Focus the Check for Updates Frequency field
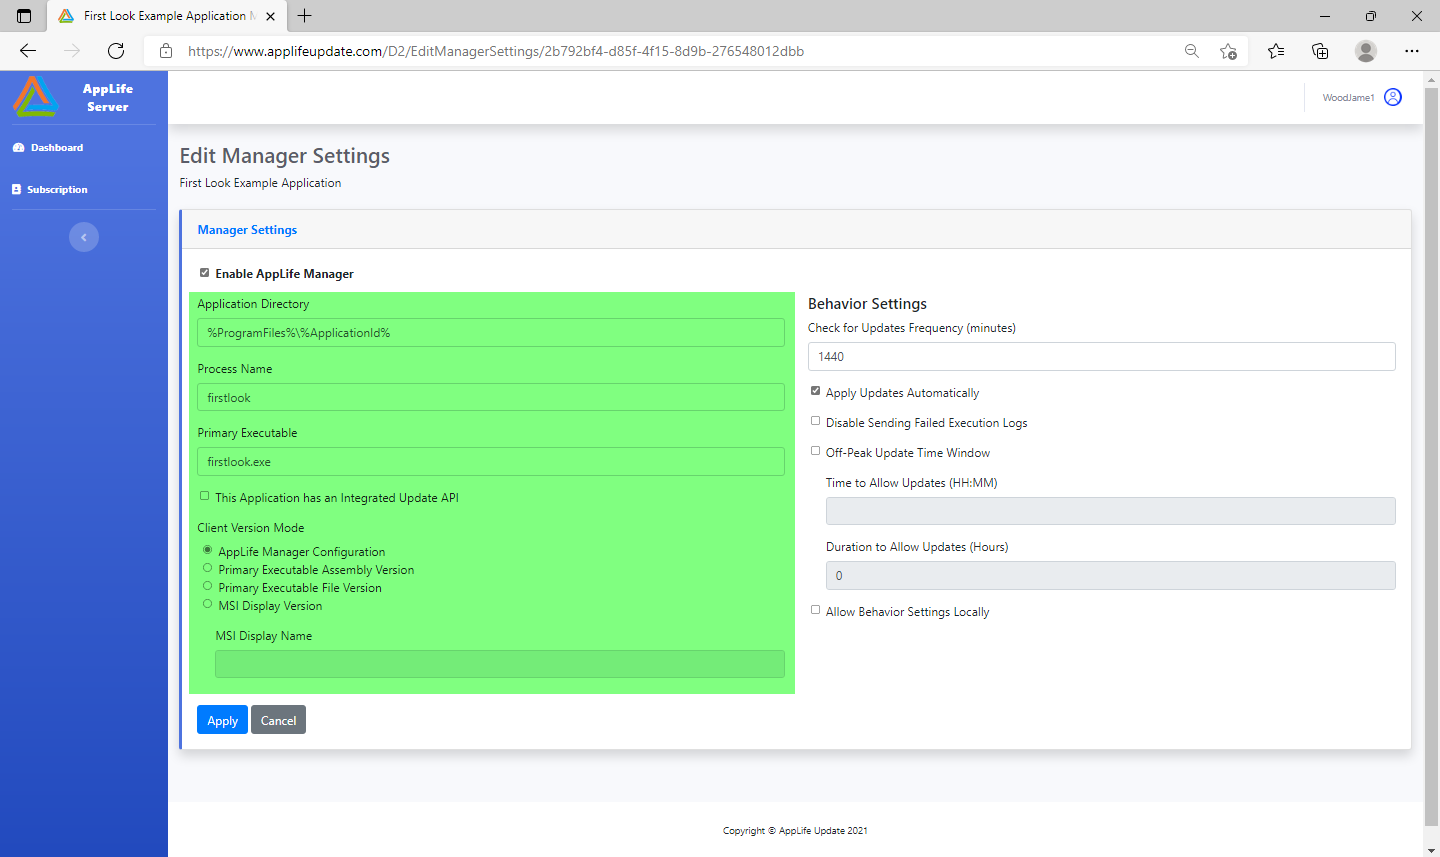 (x=1102, y=357)
